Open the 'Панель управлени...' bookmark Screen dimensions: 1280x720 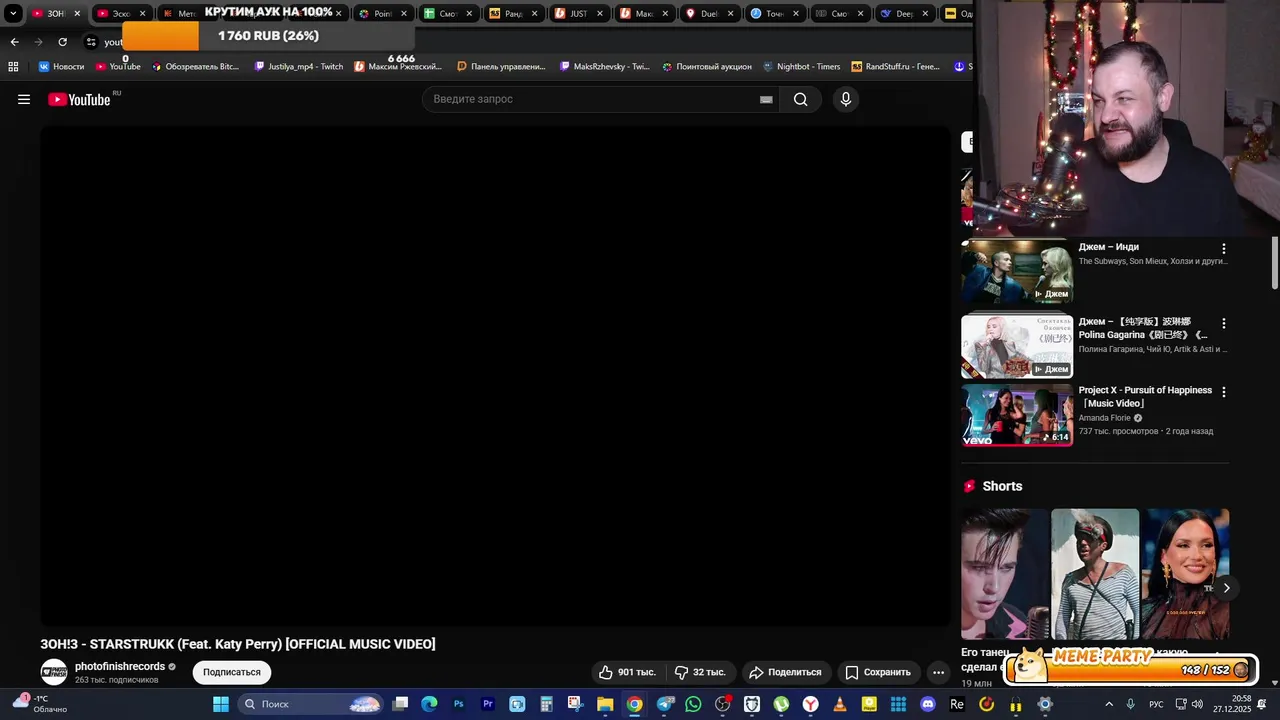(x=501, y=67)
